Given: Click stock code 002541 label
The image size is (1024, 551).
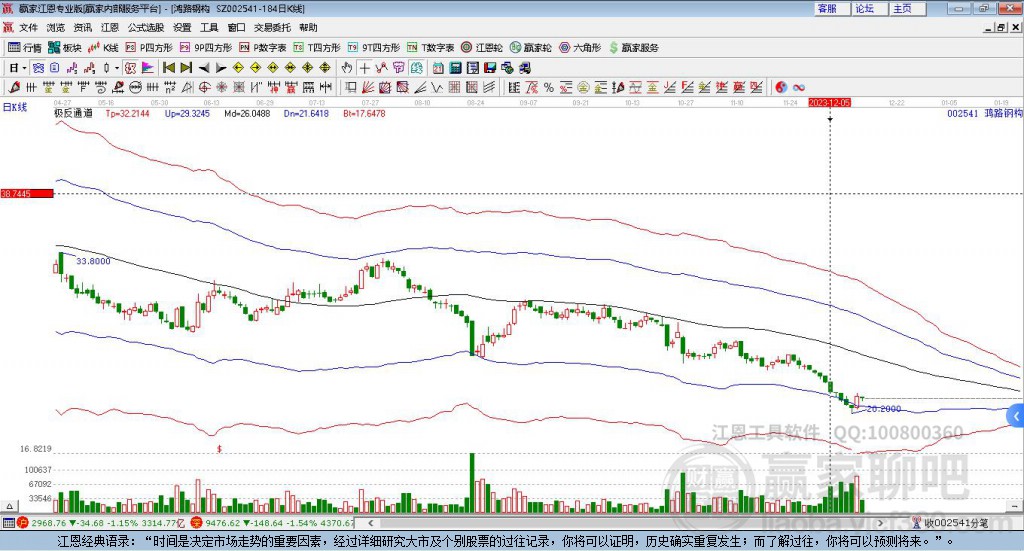Looking at the screenshot, I should coord(963,113).
